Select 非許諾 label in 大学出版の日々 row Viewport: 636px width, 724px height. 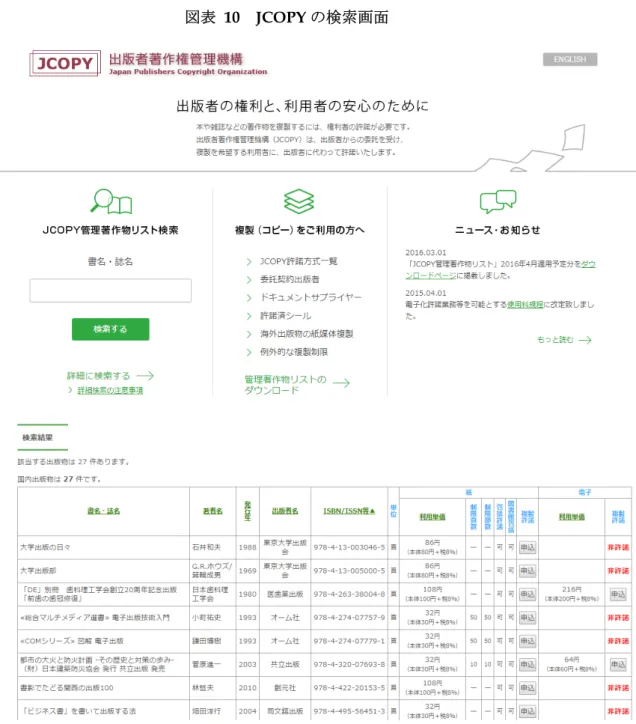point(618,548)
